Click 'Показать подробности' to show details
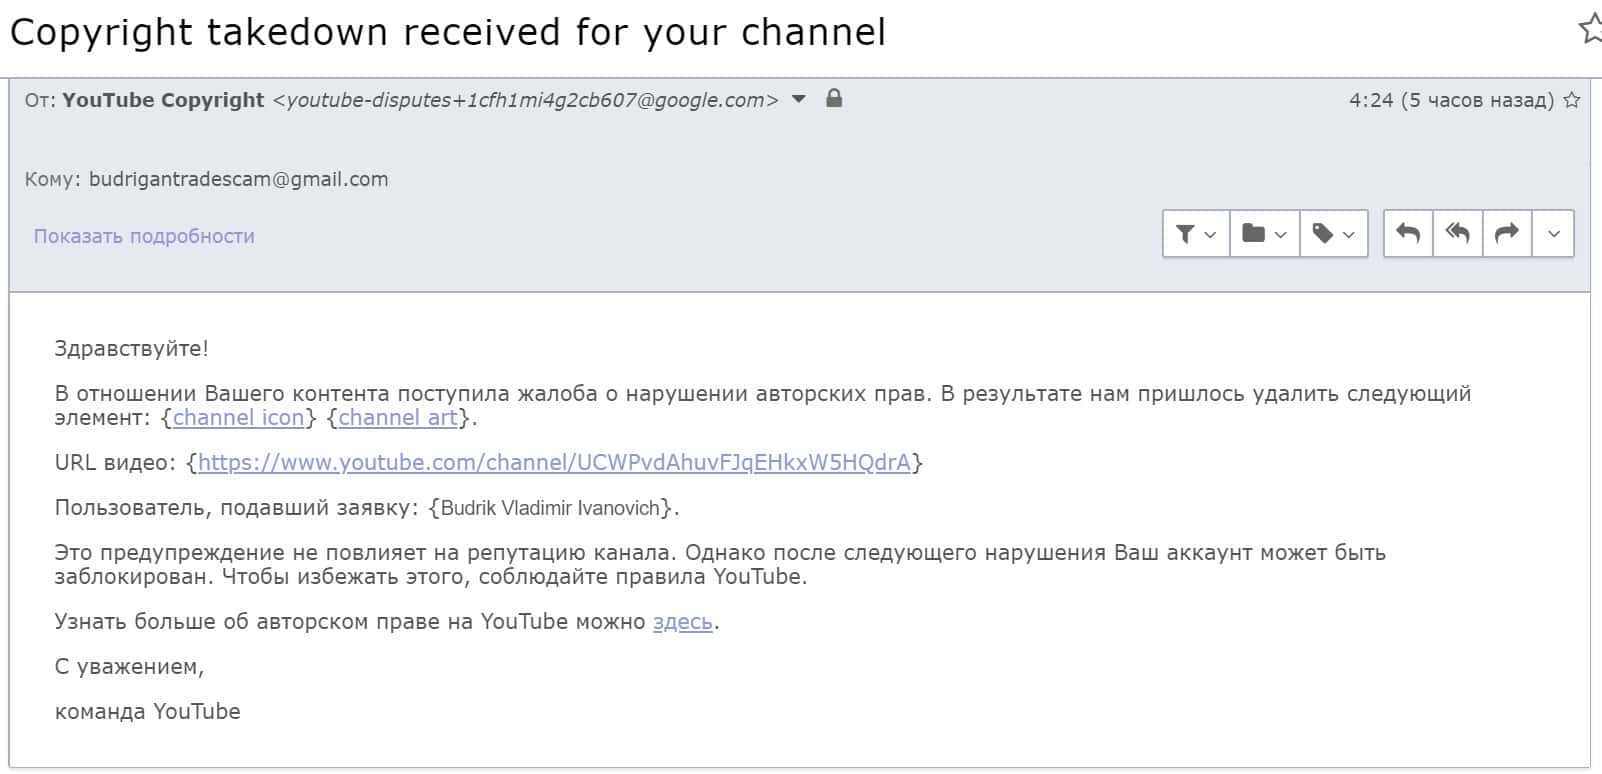 pyautogui.click(x=144, y=236)
